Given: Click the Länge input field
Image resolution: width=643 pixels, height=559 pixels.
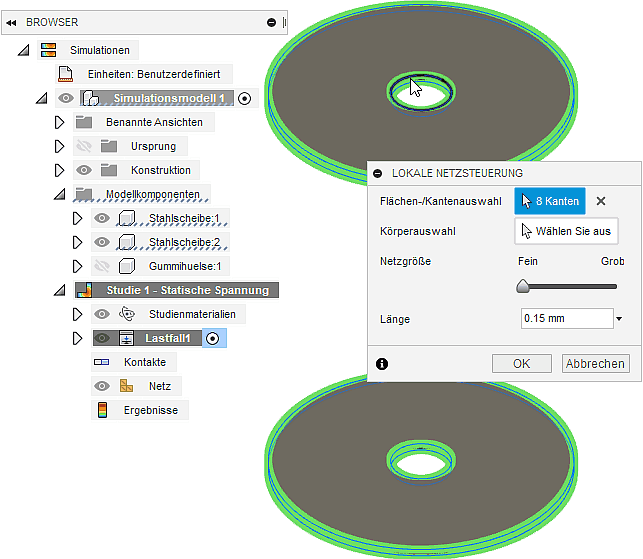Looking at the screenshot, I should (x=566, y=319).
